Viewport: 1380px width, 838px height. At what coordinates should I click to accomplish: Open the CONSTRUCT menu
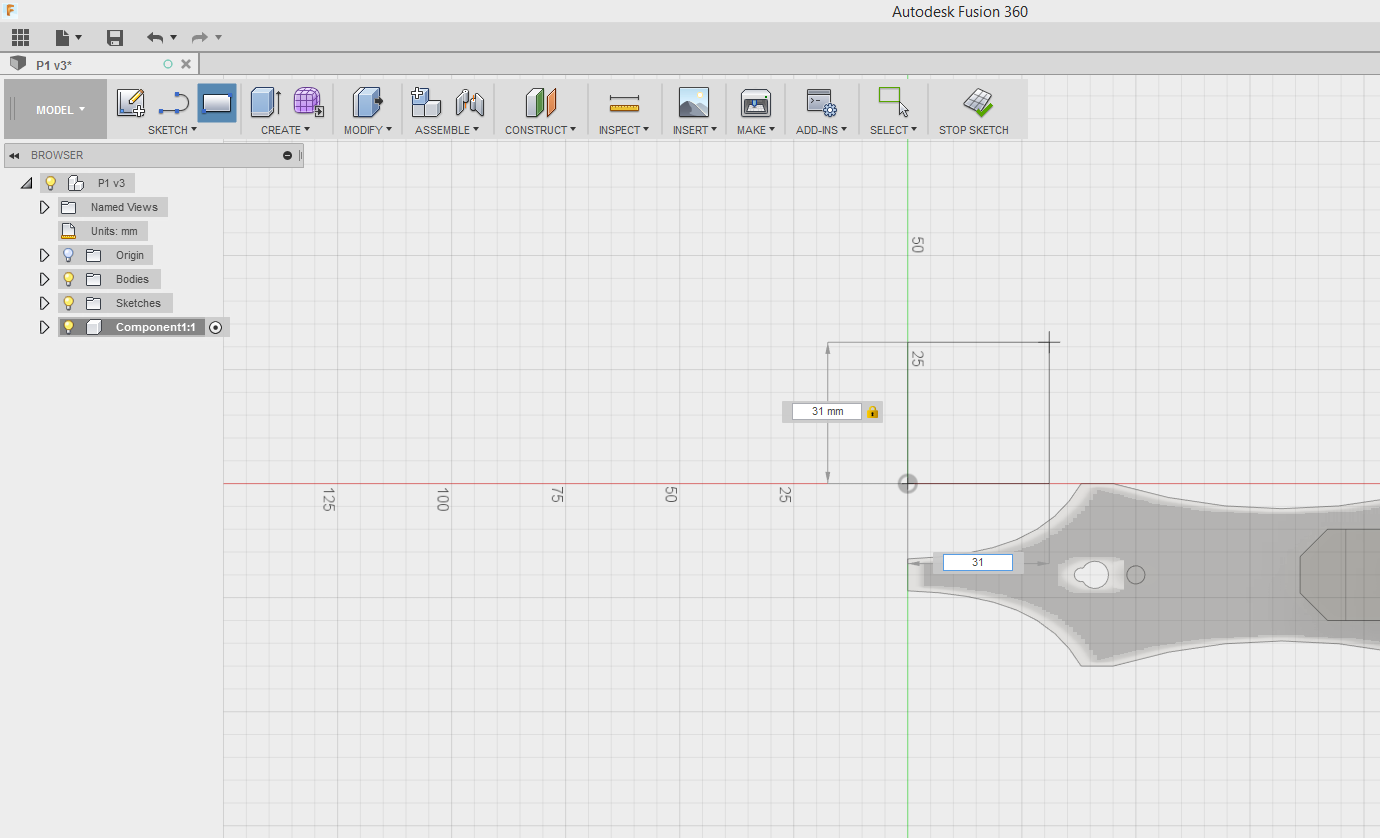(540, 130)
